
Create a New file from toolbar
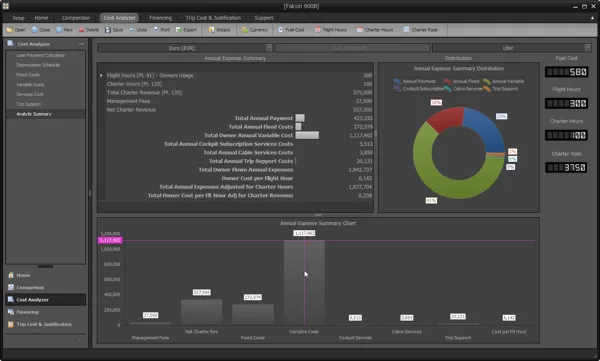[x=64, y=30]
